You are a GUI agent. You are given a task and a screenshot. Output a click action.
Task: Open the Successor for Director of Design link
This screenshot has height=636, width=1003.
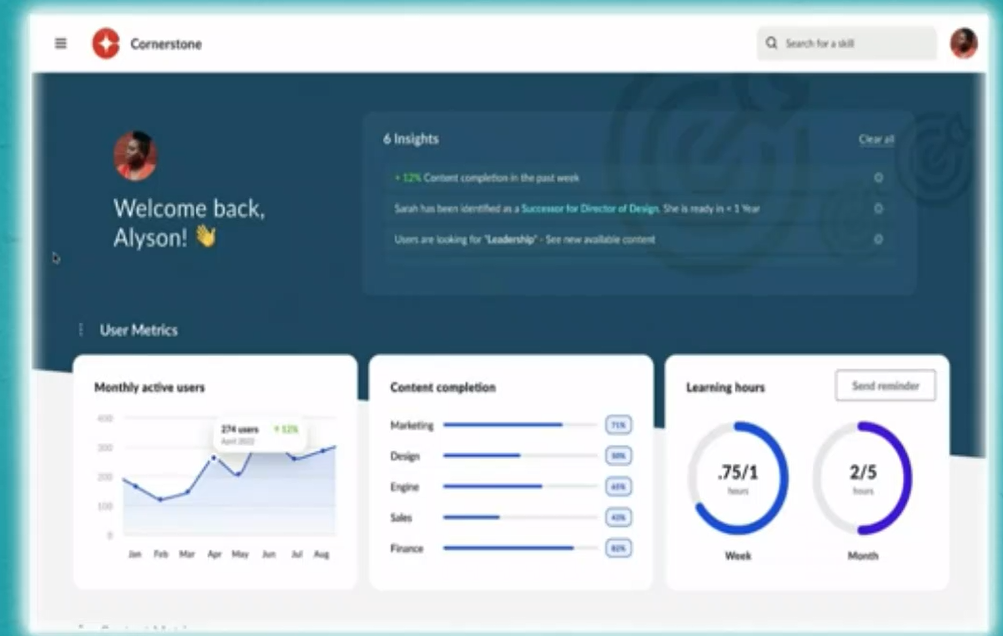click(589, 209)
